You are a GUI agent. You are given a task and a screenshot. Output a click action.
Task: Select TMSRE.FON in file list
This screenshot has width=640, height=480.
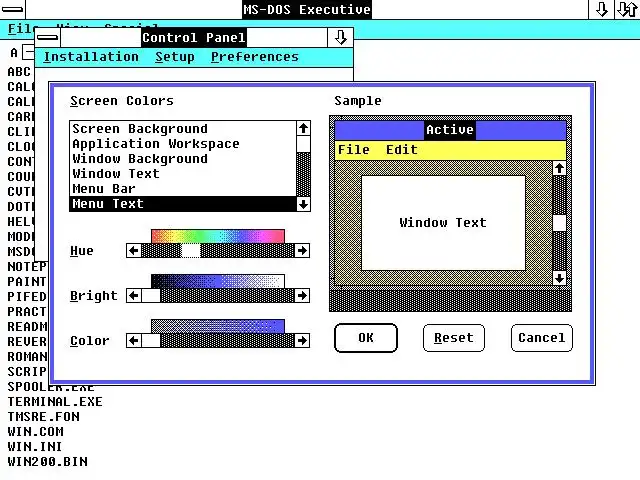click(x=44, y=417)
